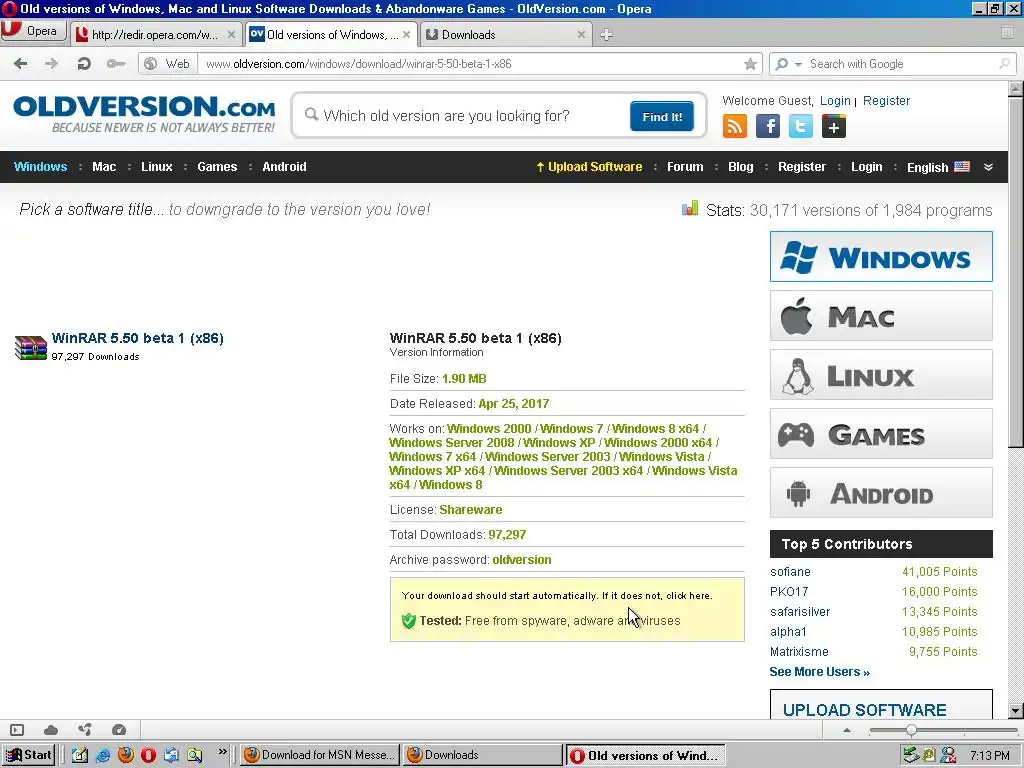The width and height of the screenshot is (1024, 768).
Task: Open zoom menu arrow beside slider
Action: point(847,730)
